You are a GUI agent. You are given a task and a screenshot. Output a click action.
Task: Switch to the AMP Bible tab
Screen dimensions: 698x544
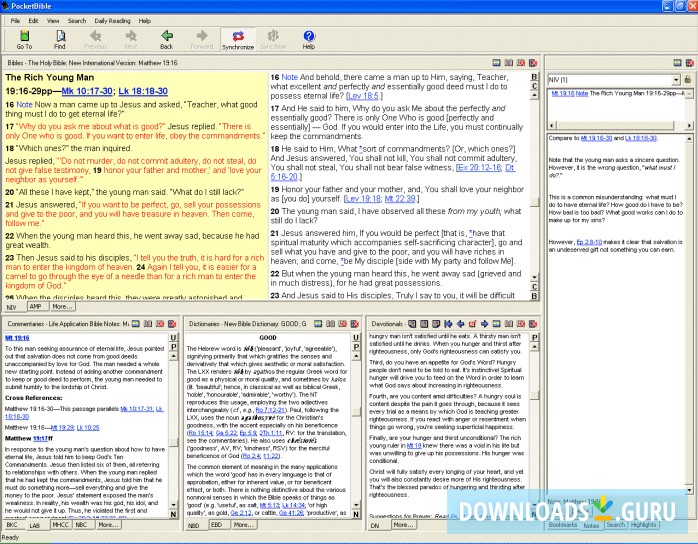35,307
